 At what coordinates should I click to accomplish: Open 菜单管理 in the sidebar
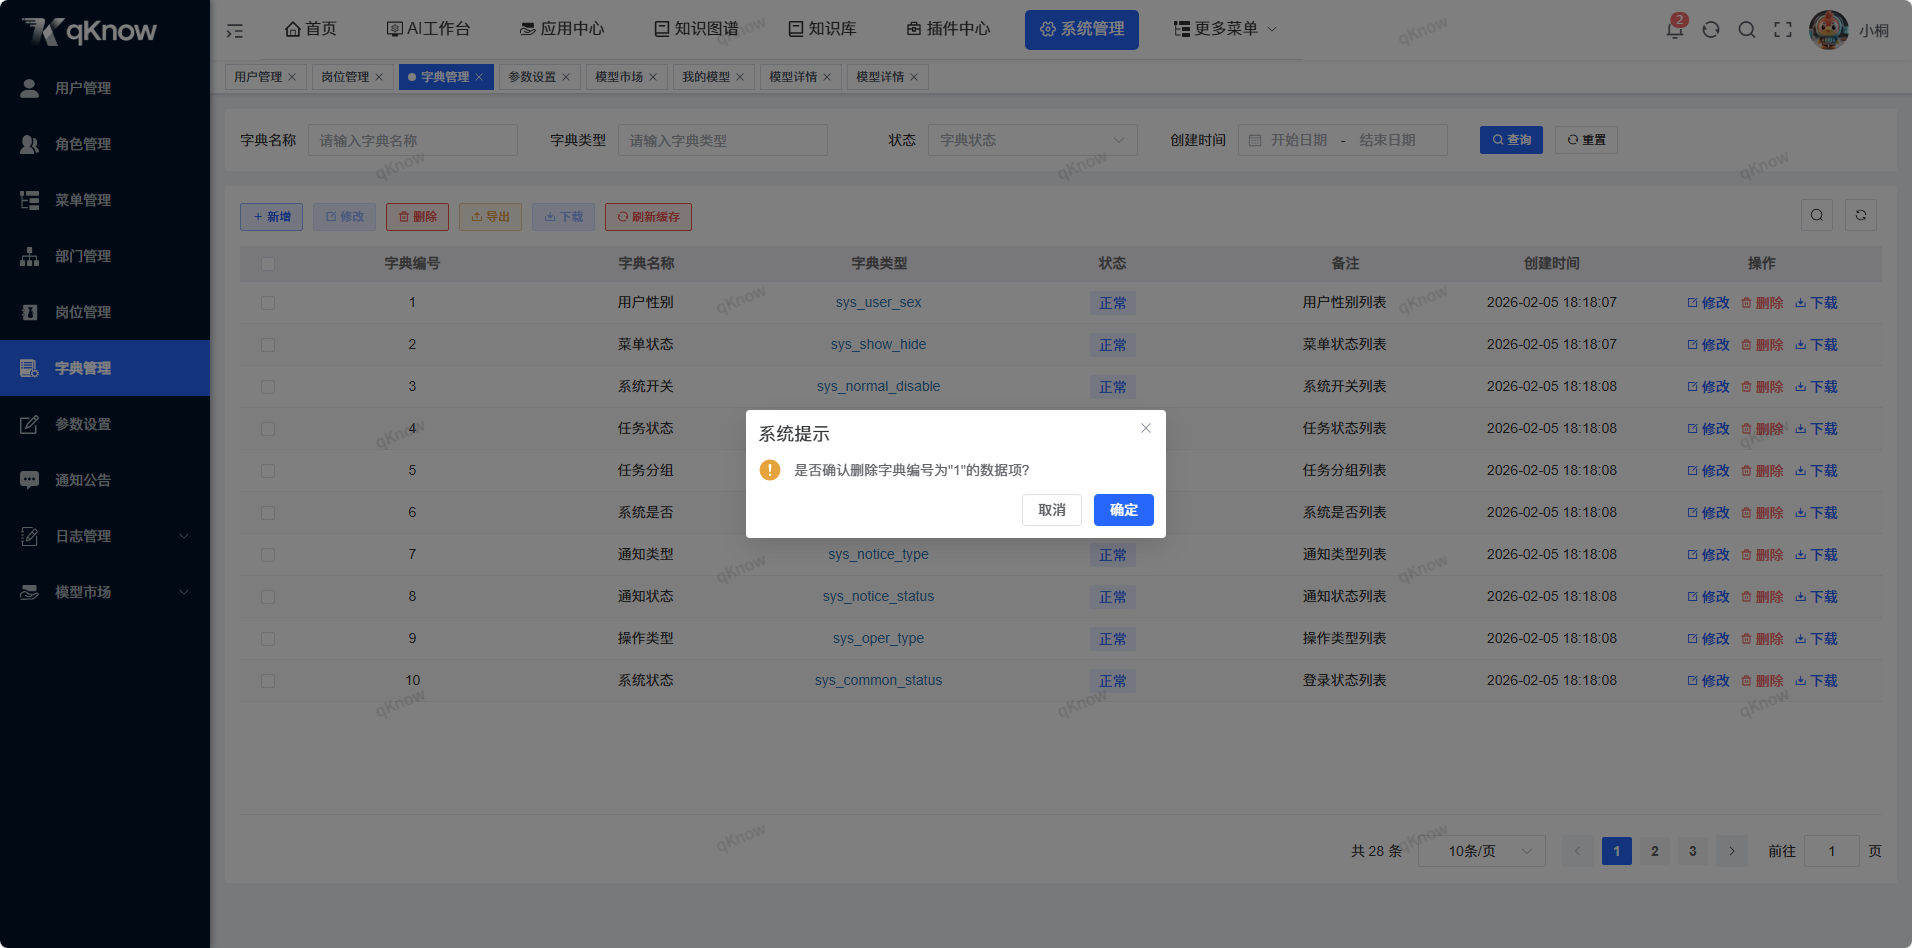[x=105, y=200]
